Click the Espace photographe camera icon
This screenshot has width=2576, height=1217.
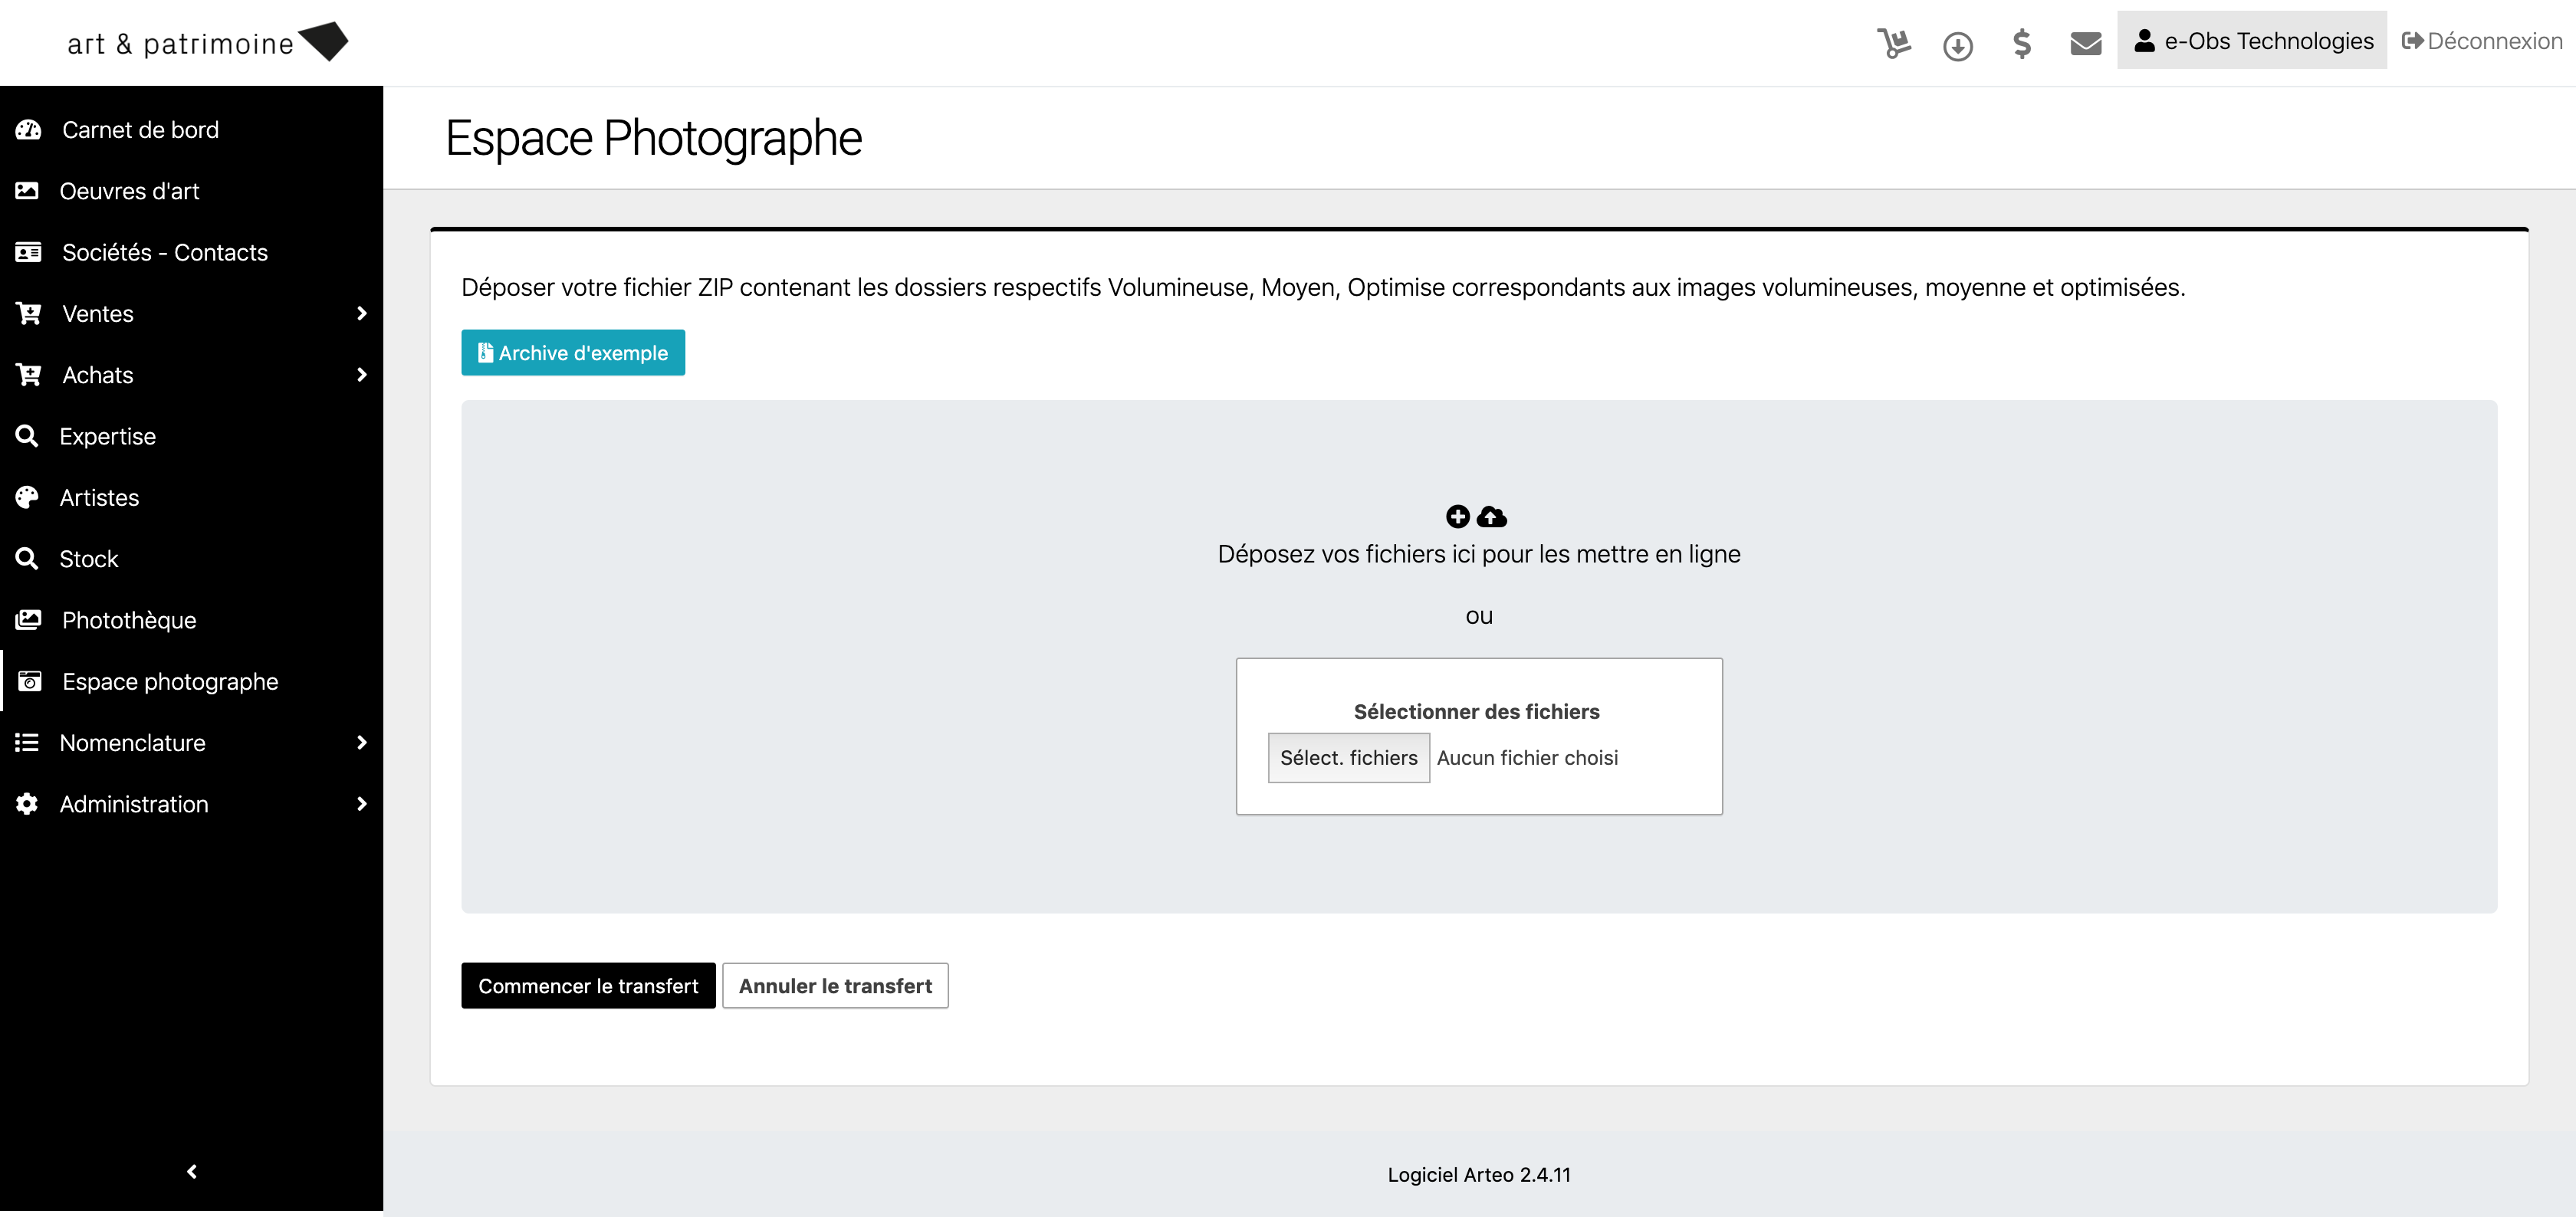tap(29, 681)
